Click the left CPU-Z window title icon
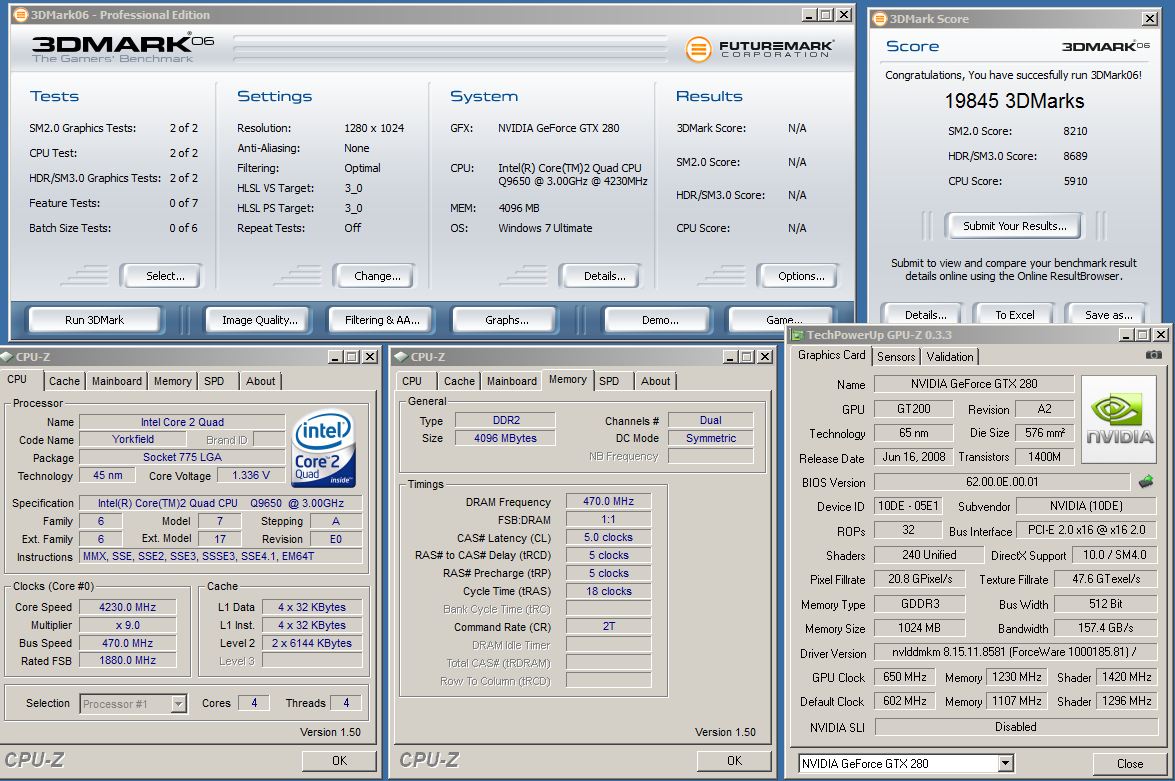 tap(6, 357)
